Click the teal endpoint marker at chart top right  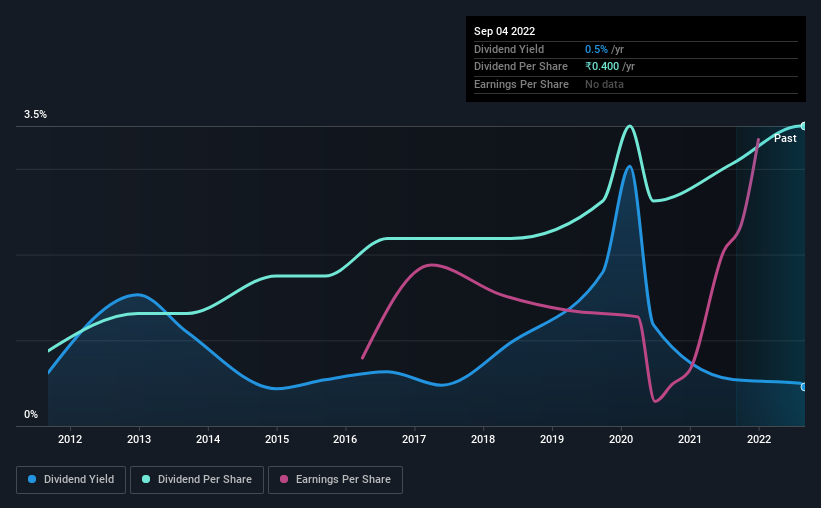coord(804,126)
